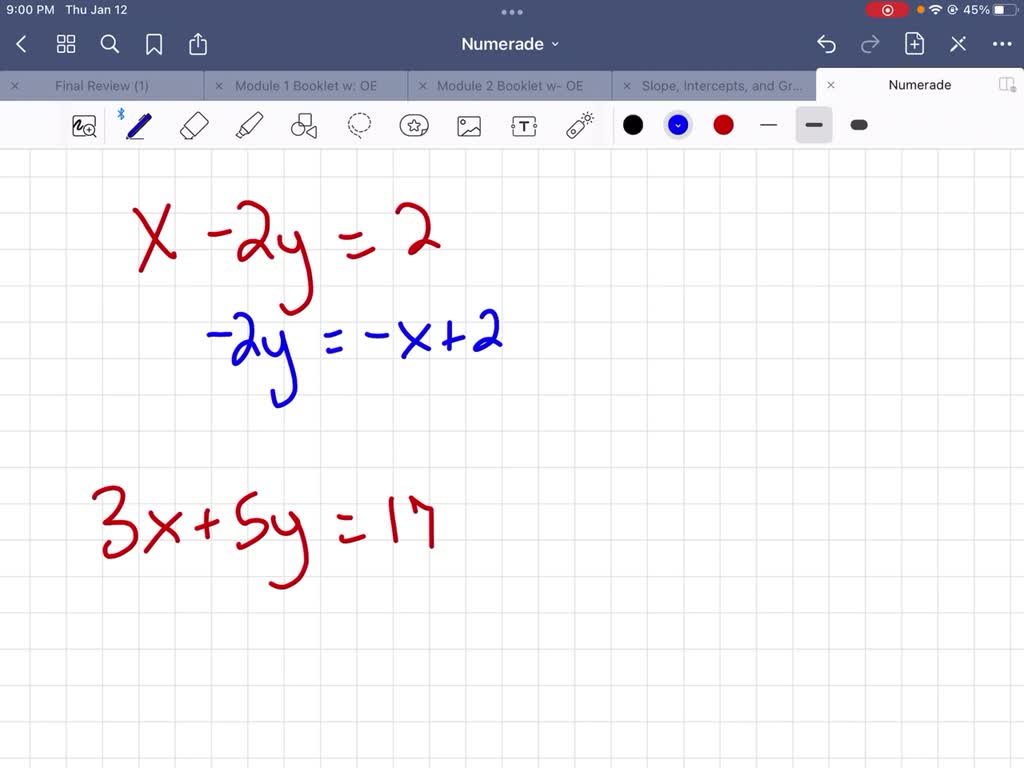Screen dimensions: 1024x768
Task: Toggle the bookmark on this page
Action: point(154,44)
